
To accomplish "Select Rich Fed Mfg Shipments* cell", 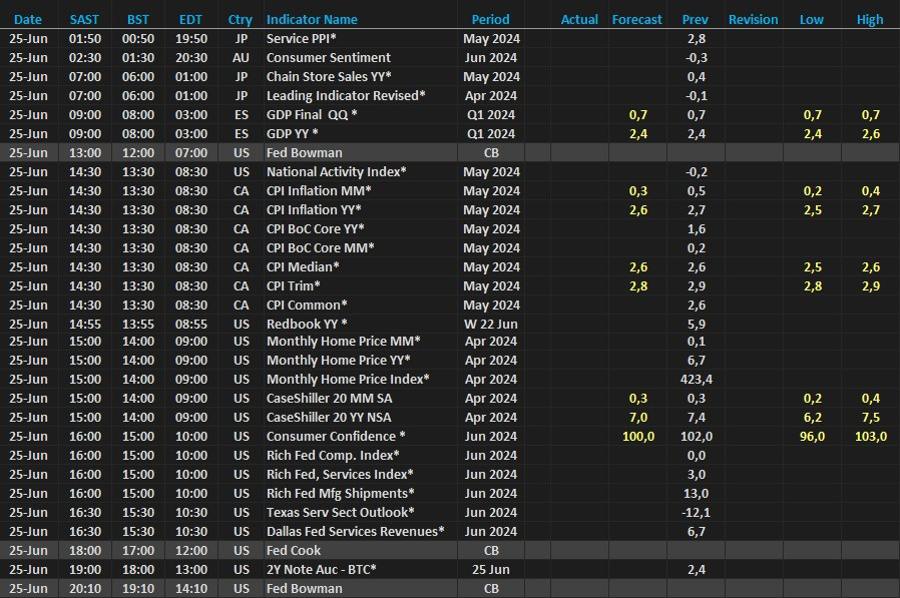I will point(340,493).
